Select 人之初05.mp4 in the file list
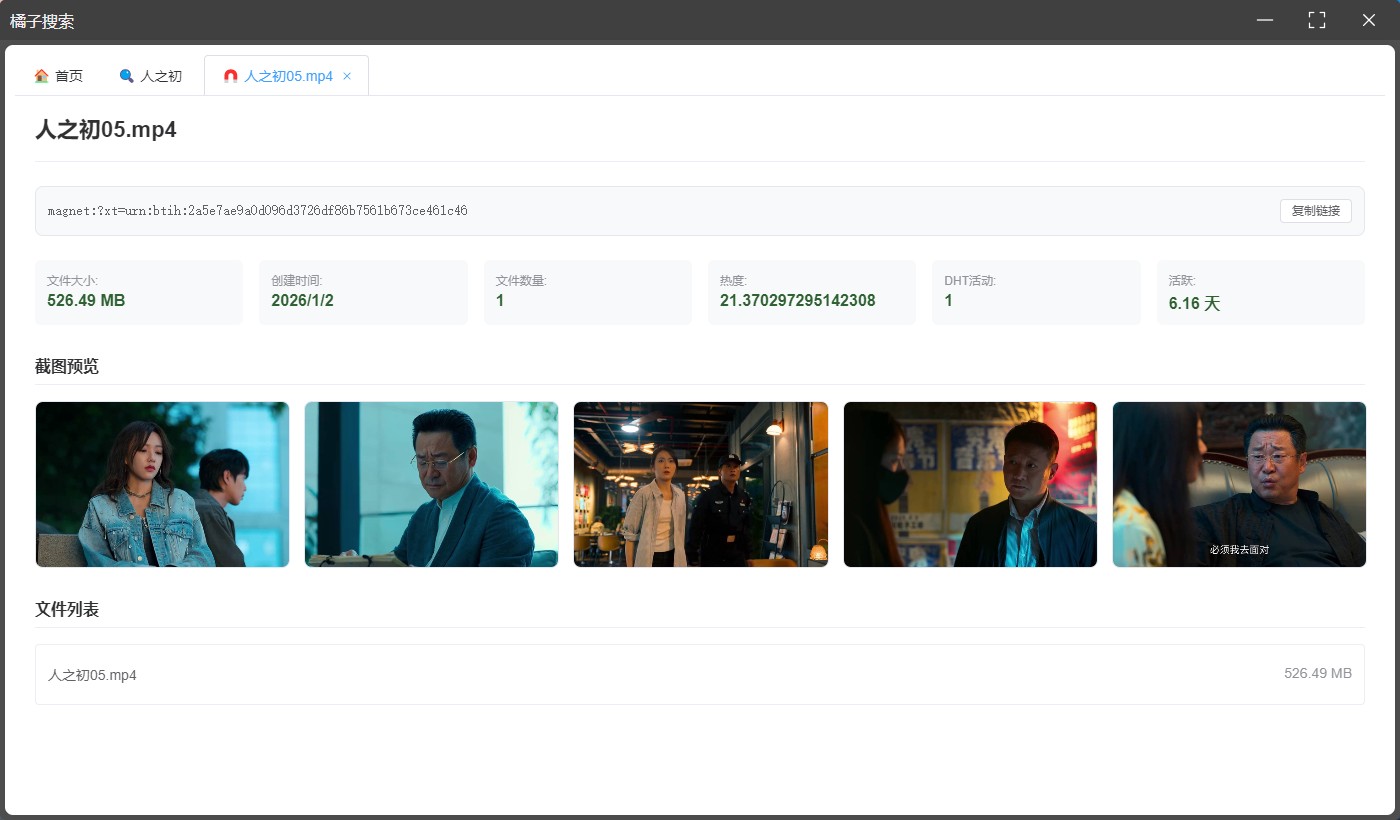This screenshot has width=1400, height=820. [700, 674]
